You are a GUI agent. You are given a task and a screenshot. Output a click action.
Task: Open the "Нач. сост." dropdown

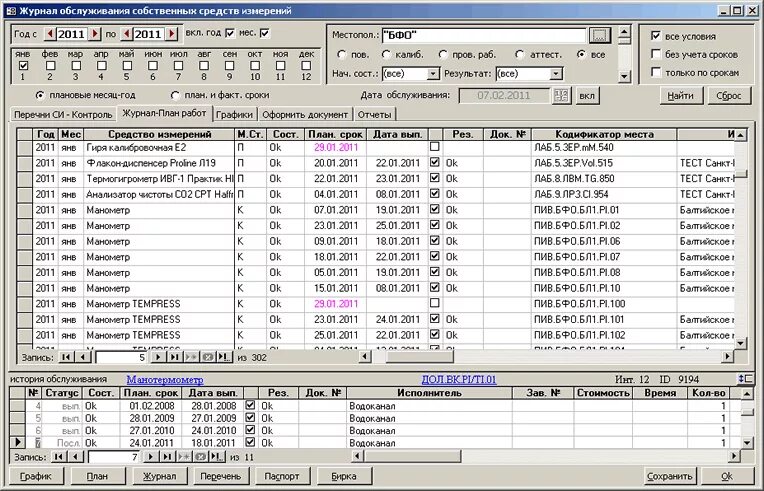tap(433, 74)
